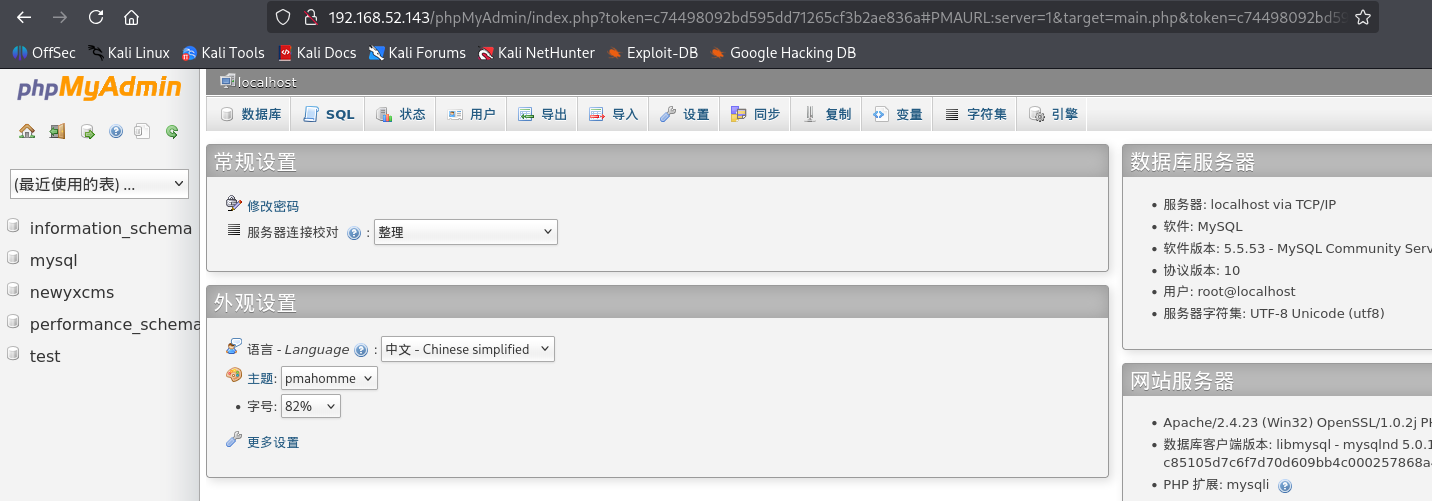Click help icon next to 服务器连接校对
This screenshot has height=501, width=1432.
coord(354,233)
